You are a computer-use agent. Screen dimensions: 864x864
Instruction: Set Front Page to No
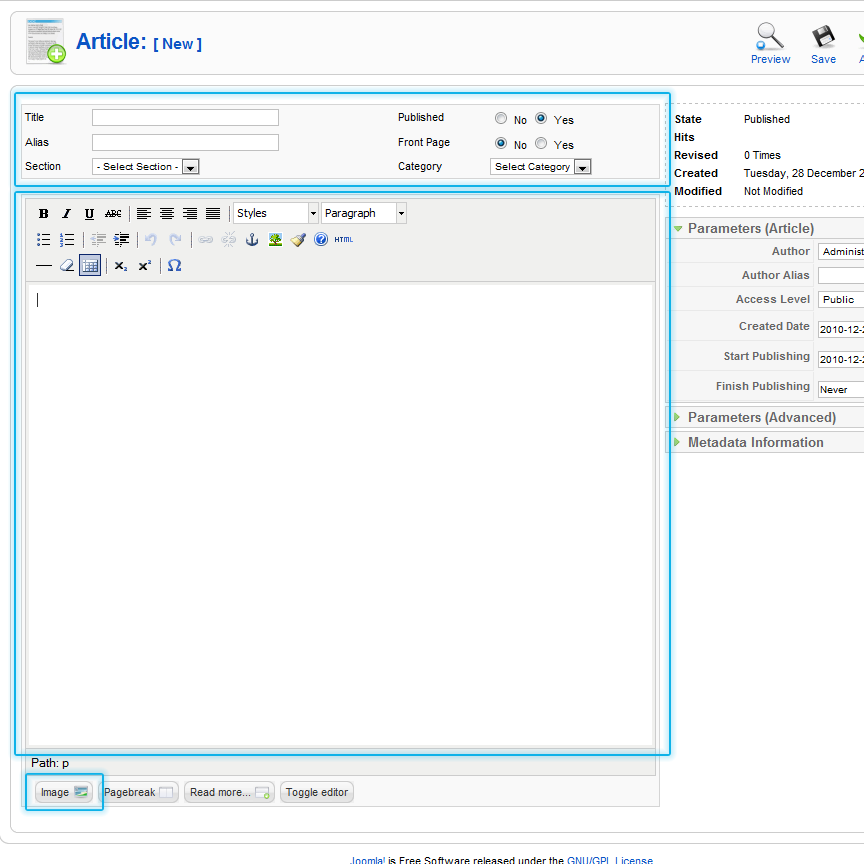click(x=501, y=143)
